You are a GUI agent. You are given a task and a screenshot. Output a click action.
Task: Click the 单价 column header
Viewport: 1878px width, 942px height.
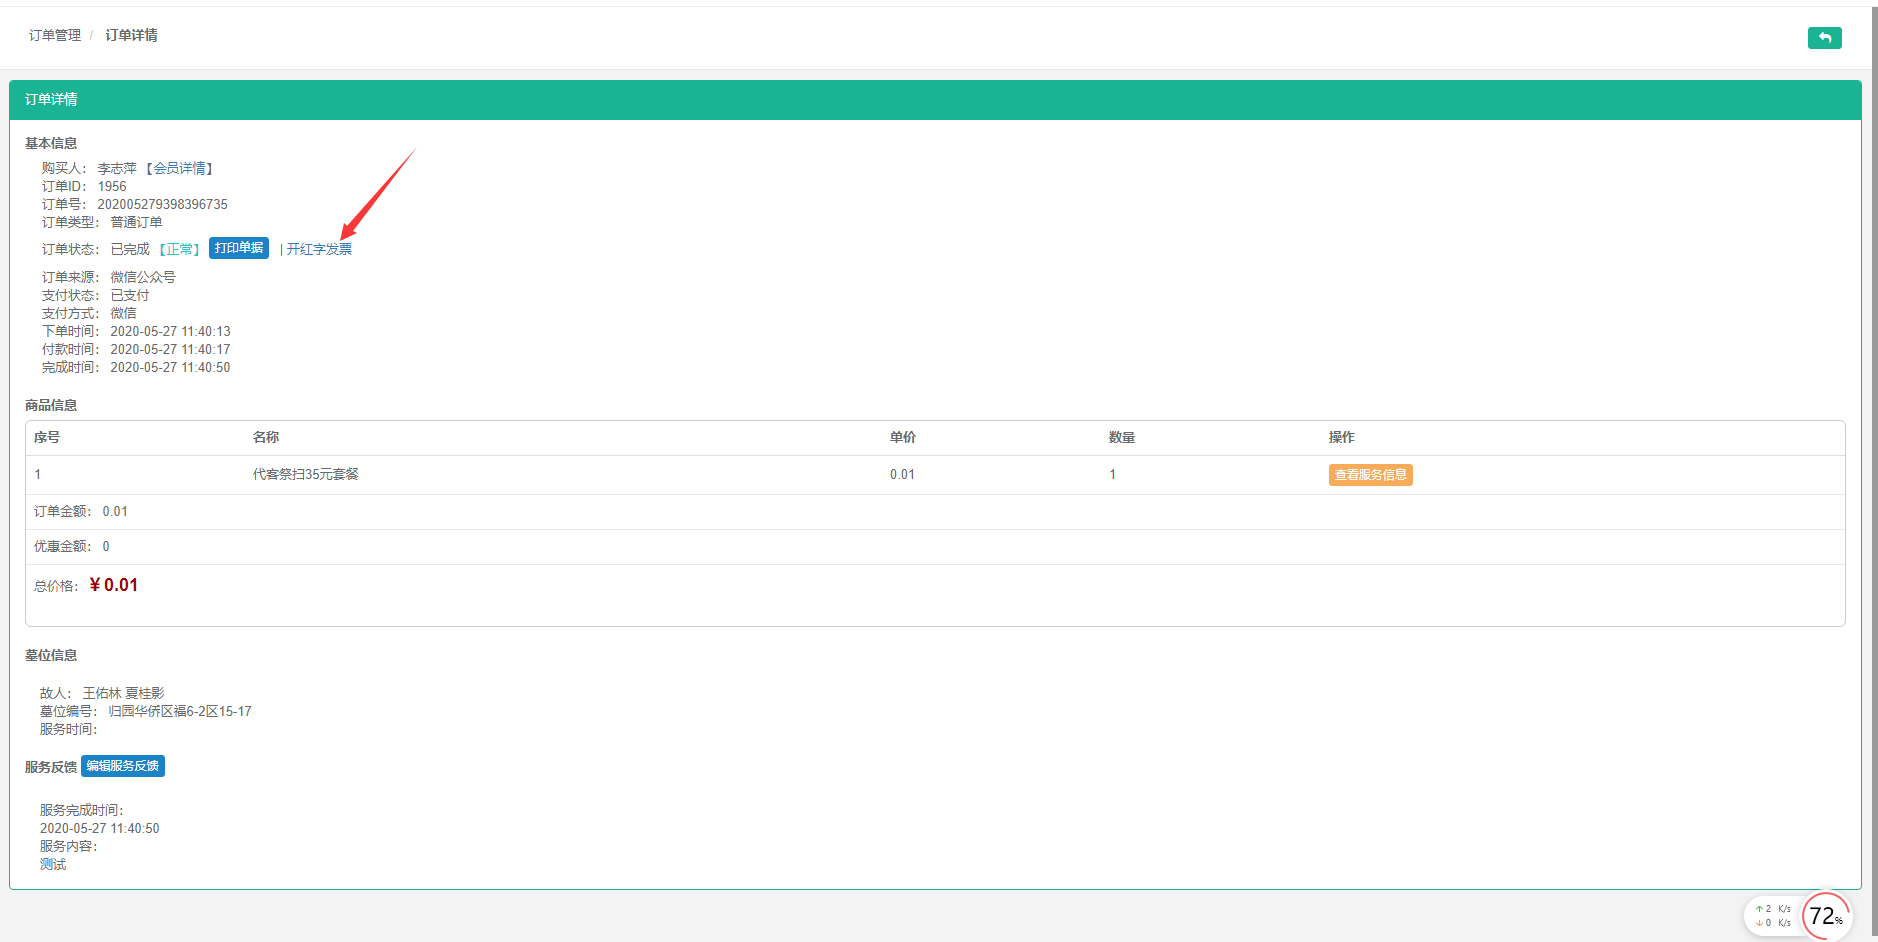pyautogui.click(x=903, y=437)
